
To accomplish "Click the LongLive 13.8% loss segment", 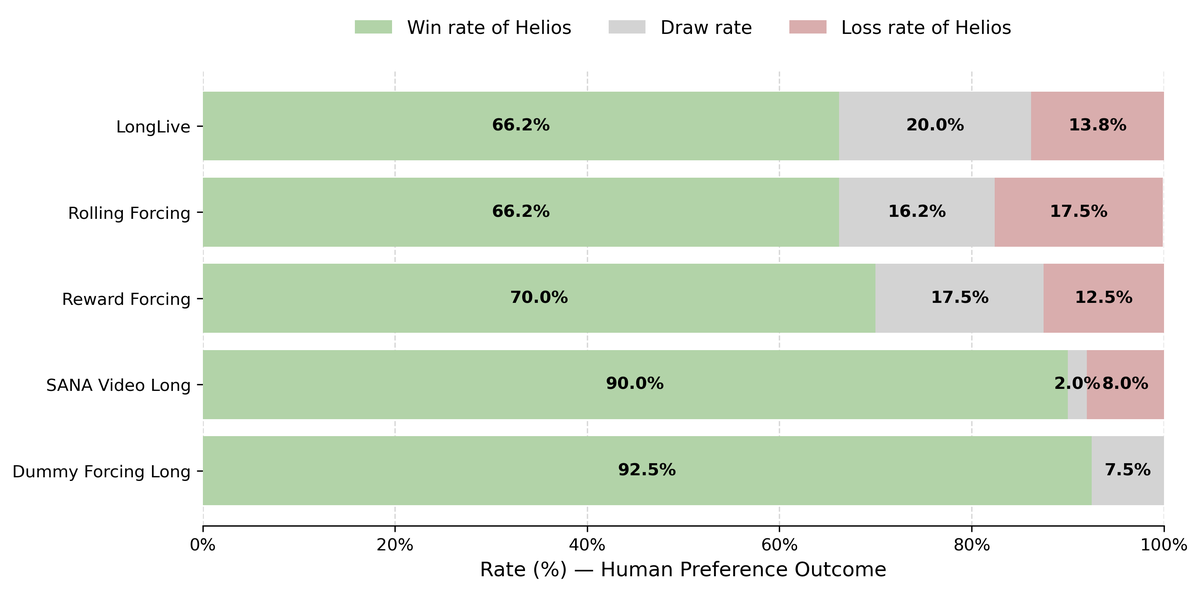I will [x=1097, y=126].
